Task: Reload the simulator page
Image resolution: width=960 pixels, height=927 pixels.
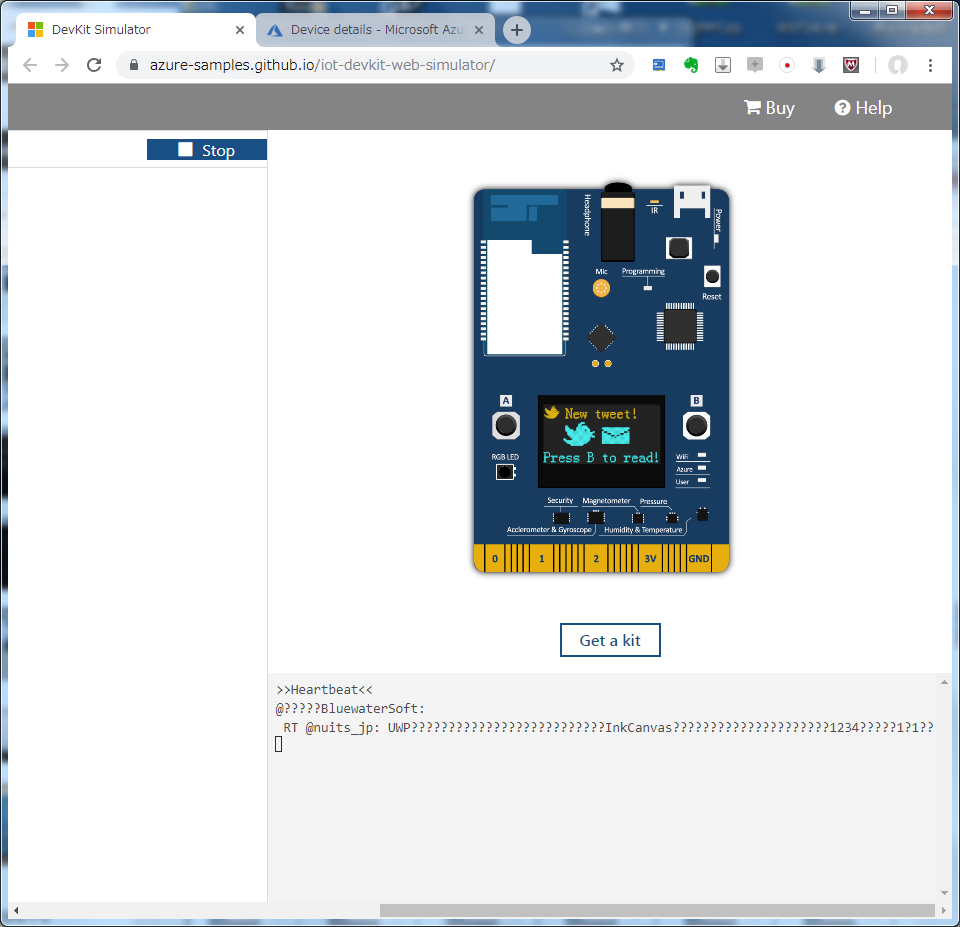Action: pyautogui.click(x=94, y=65)
